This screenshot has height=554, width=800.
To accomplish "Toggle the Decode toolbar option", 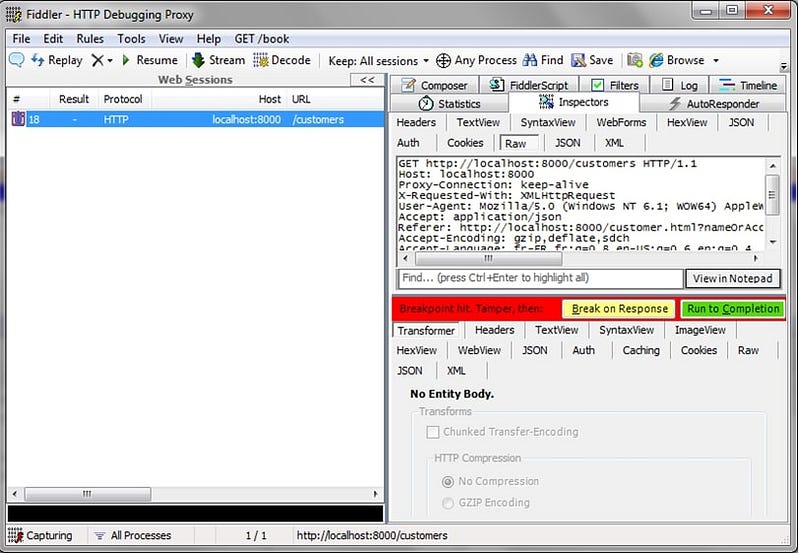I will tap(282, 60).
